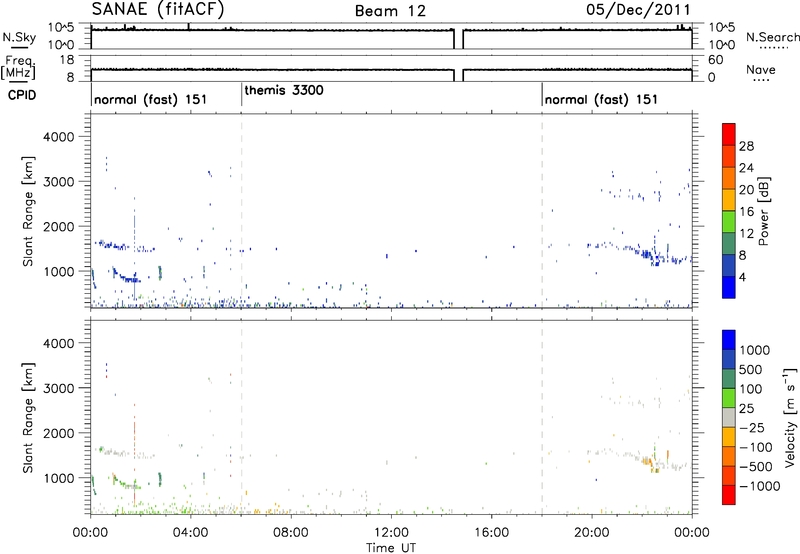Click the 'Nave' legend label
This screenshot has width=800, height=554.
761,70
